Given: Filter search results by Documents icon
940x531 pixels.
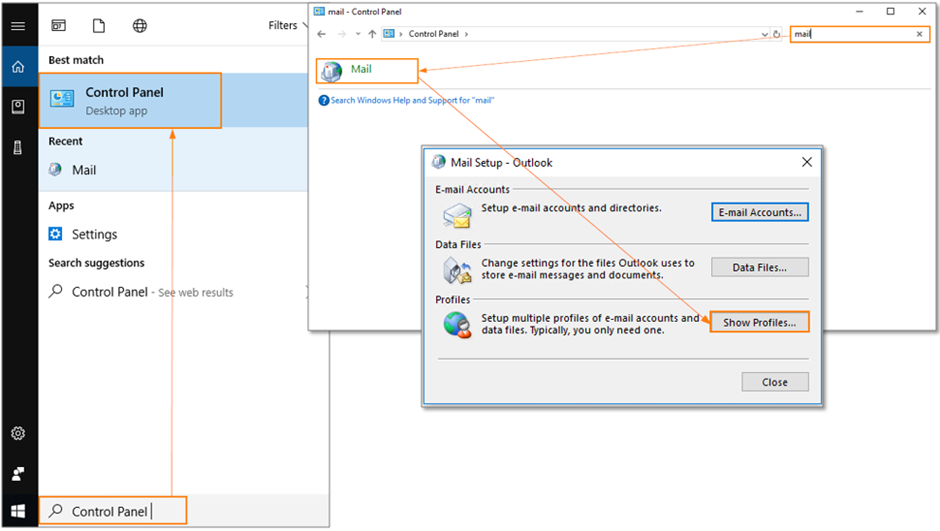Looking at the screenshot, I should (x=99, y=26).
